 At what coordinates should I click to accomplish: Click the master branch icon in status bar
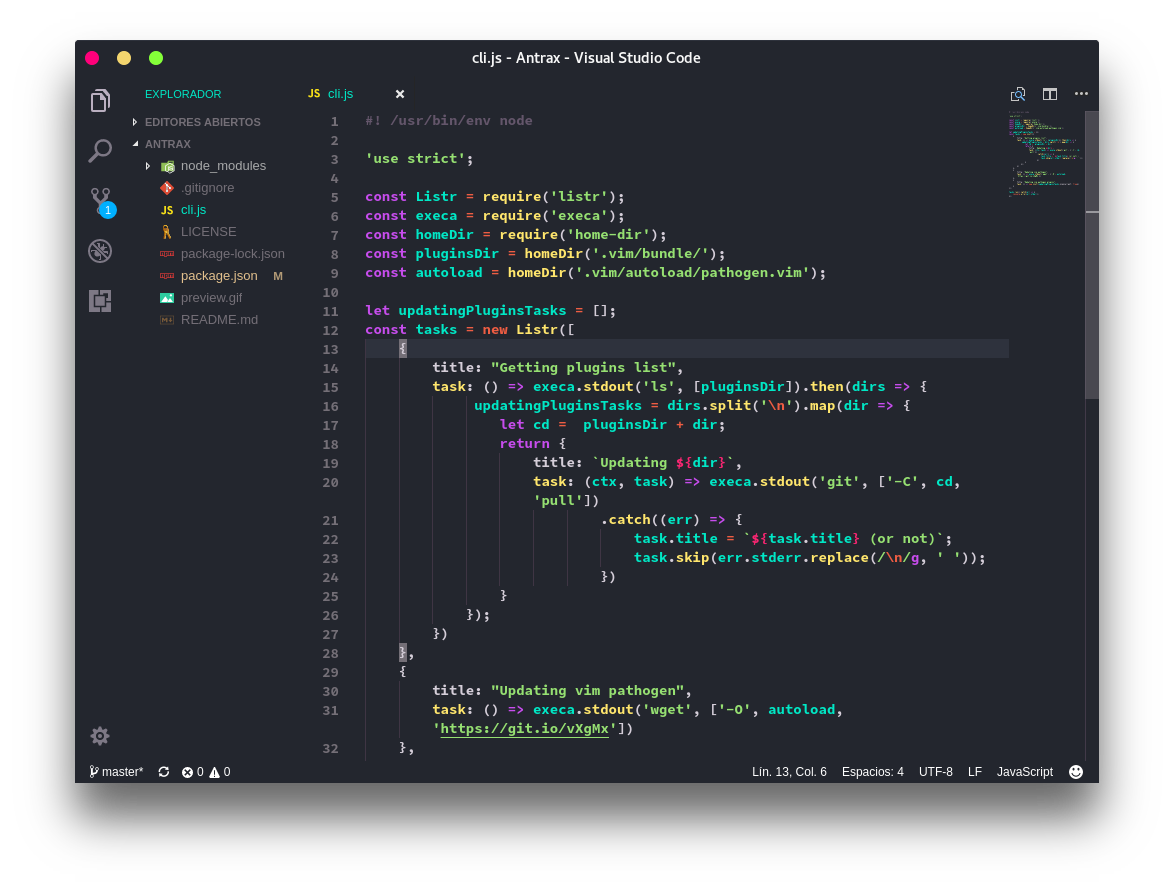click(94, 772)
